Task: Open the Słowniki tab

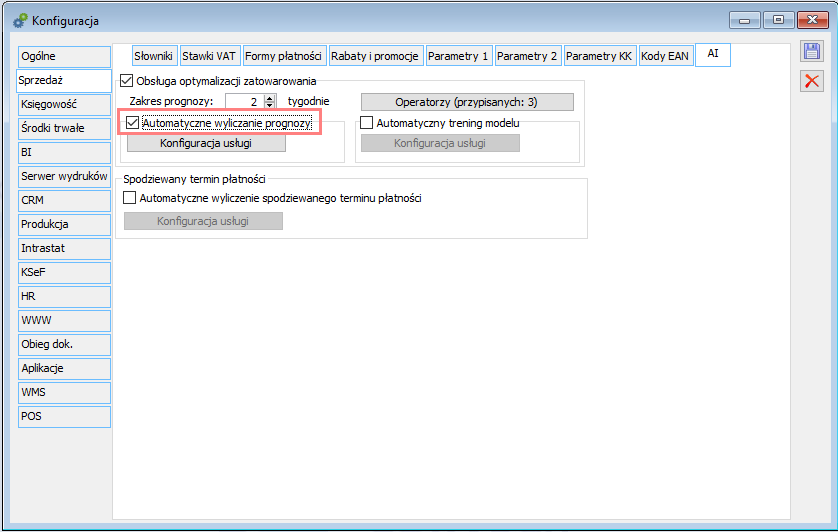Action: (153, 56)
